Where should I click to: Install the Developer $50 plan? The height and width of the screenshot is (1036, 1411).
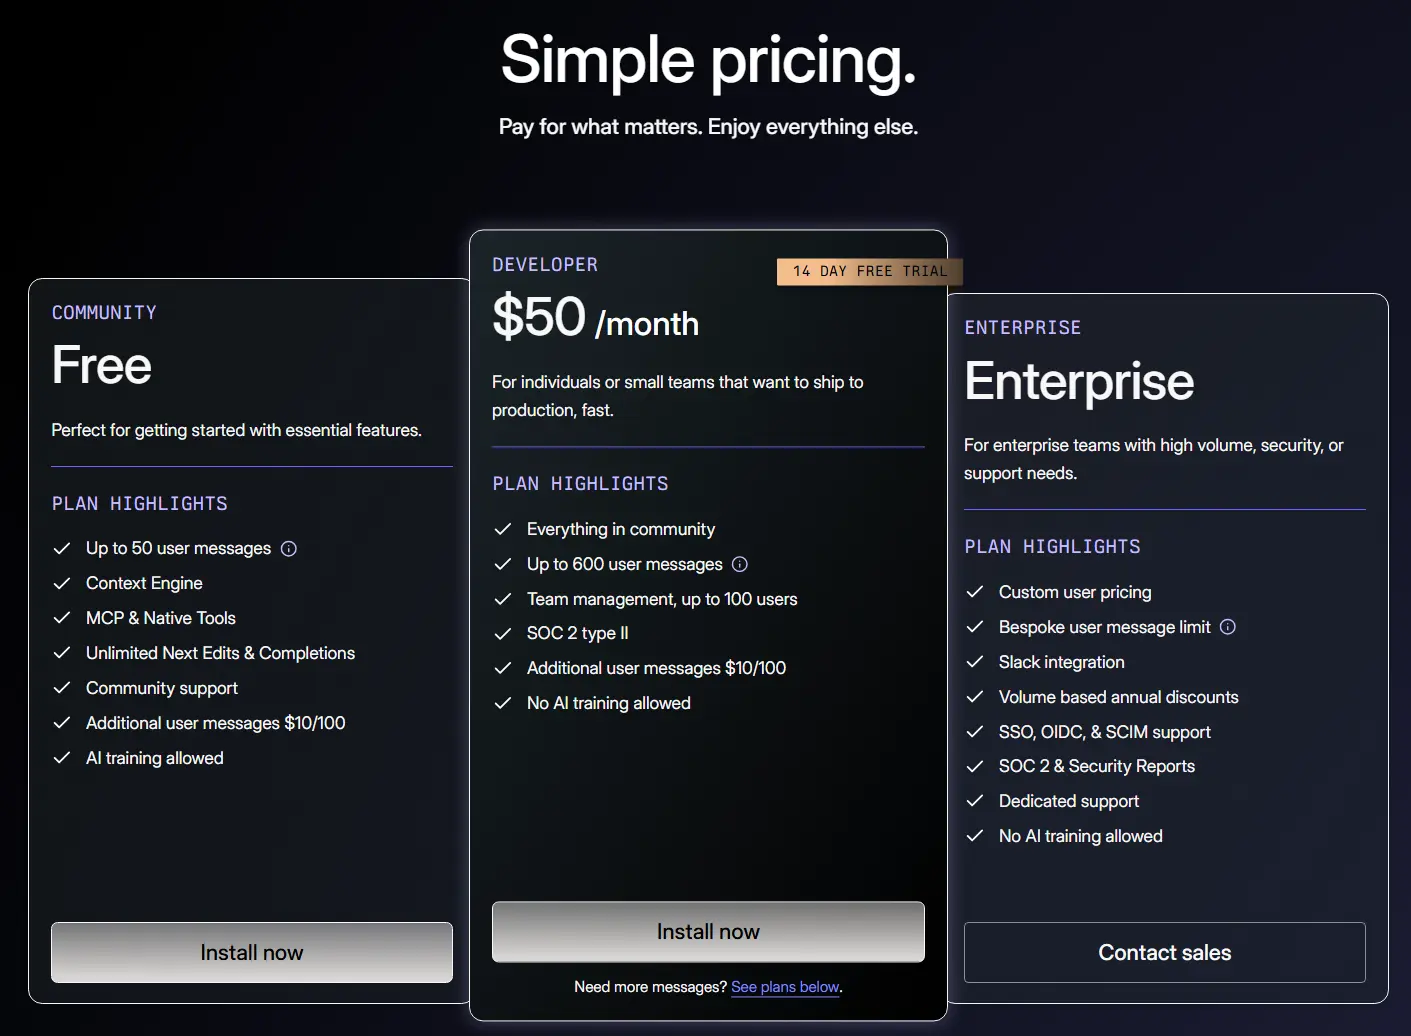[708, 931]
